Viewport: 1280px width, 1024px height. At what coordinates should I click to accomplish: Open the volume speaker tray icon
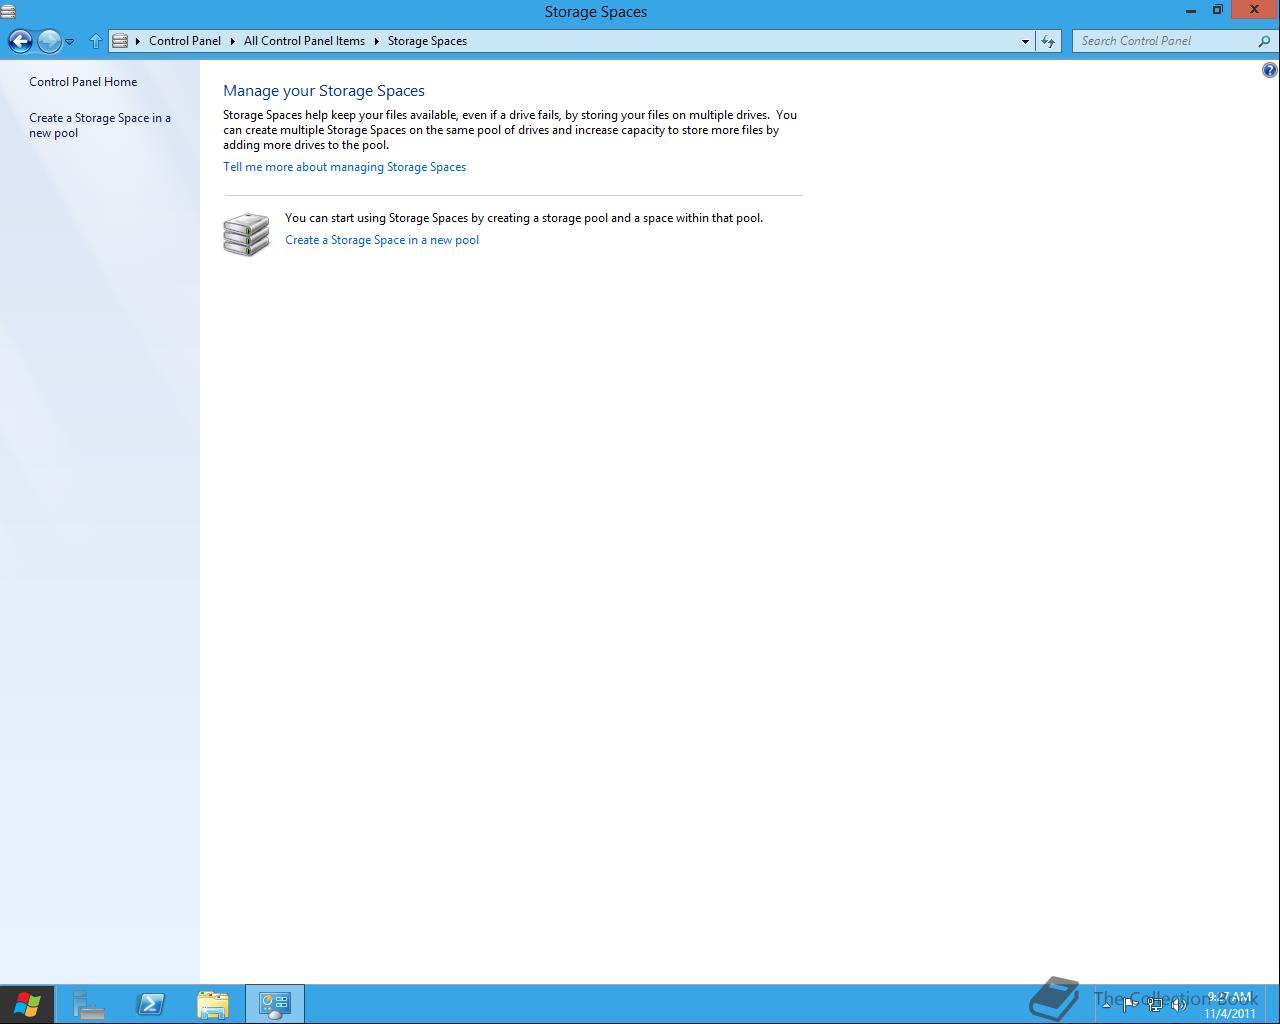[x=1179, y=1004]
